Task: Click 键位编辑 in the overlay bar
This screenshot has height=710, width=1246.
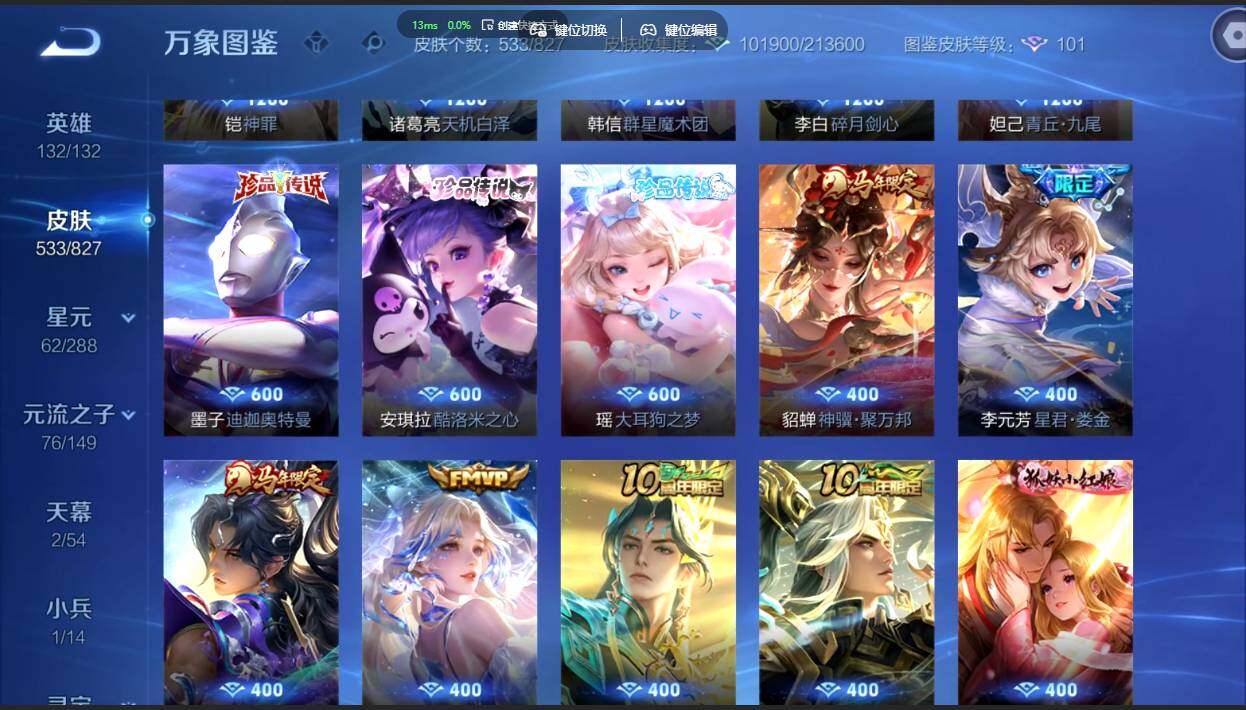Action: [690, 30]
